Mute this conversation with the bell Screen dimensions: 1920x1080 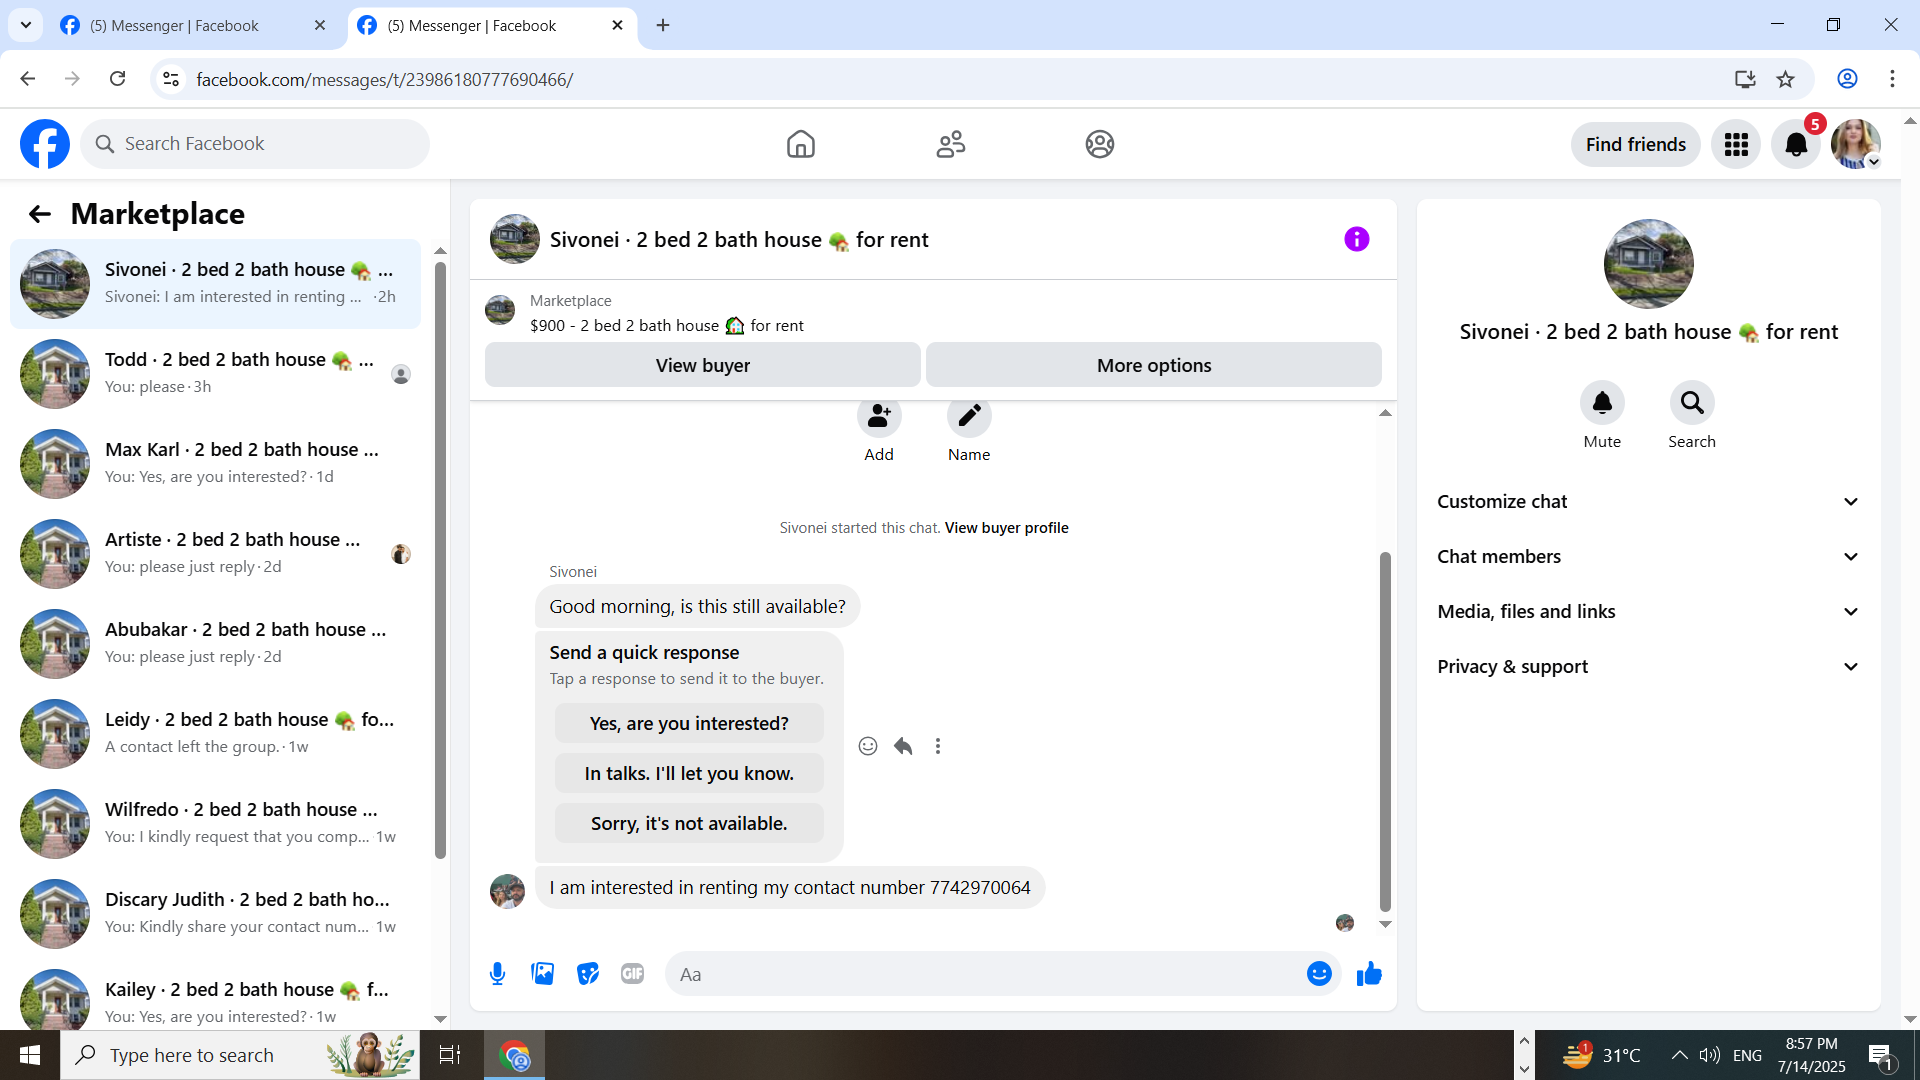[1601, 403]
